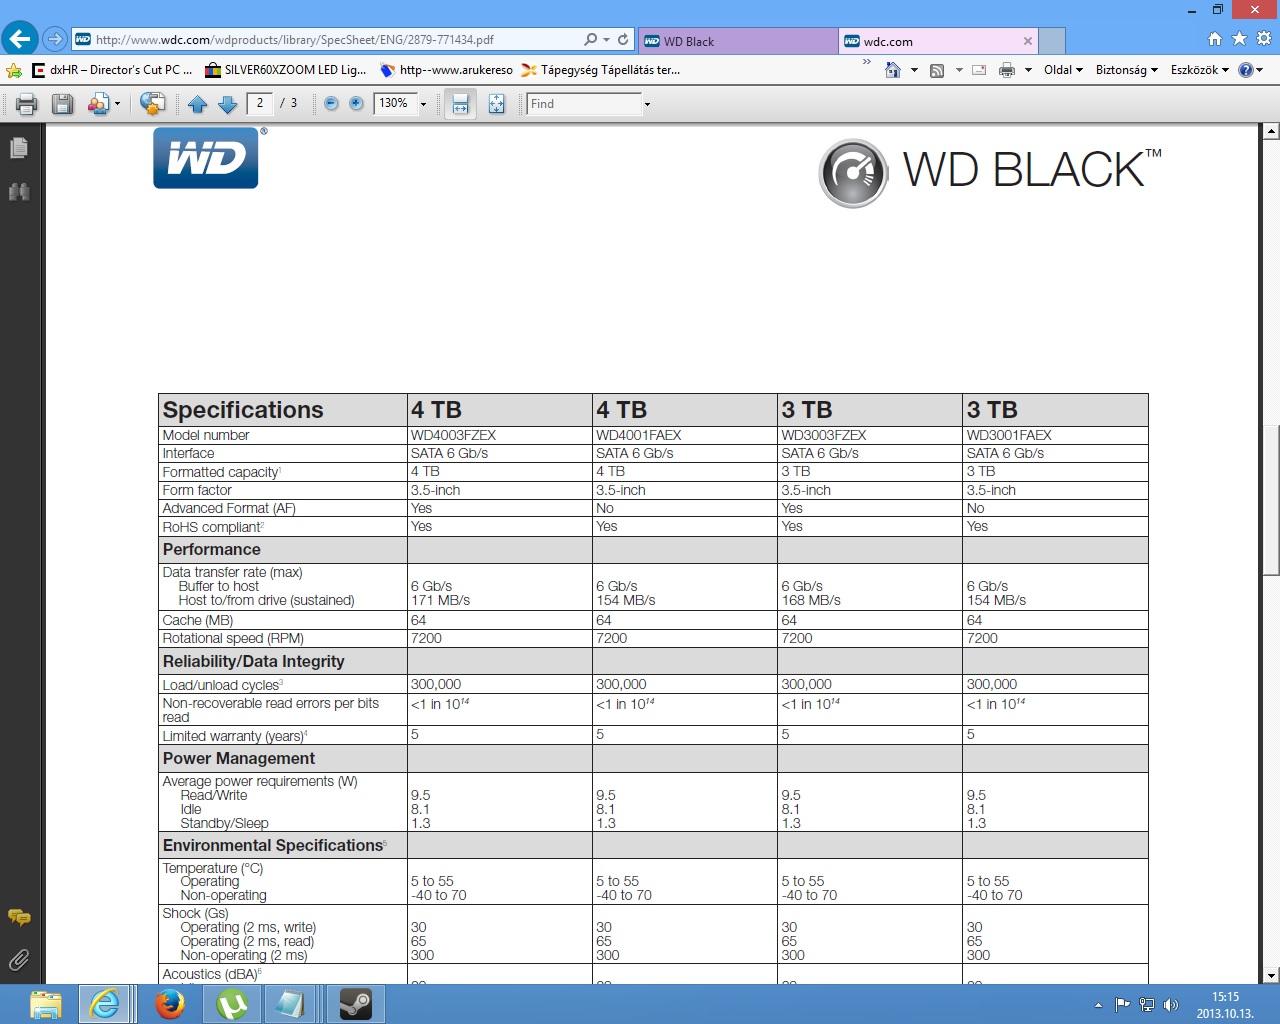Viewport: 1280px width, 1024px height.
Task: Go forward with the browser forward arrow
Action: pos(55,40)
